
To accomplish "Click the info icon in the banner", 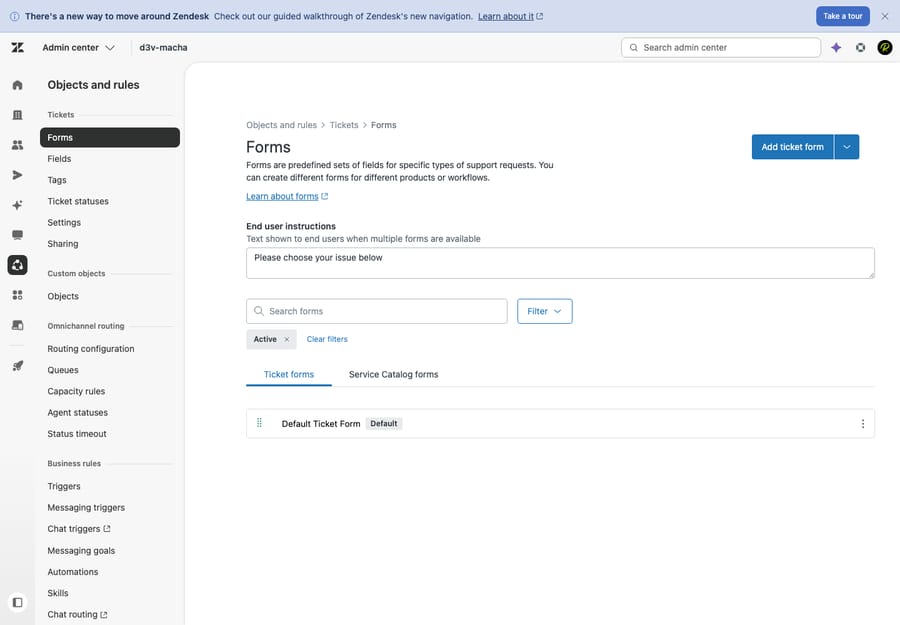I will (14, 17).
